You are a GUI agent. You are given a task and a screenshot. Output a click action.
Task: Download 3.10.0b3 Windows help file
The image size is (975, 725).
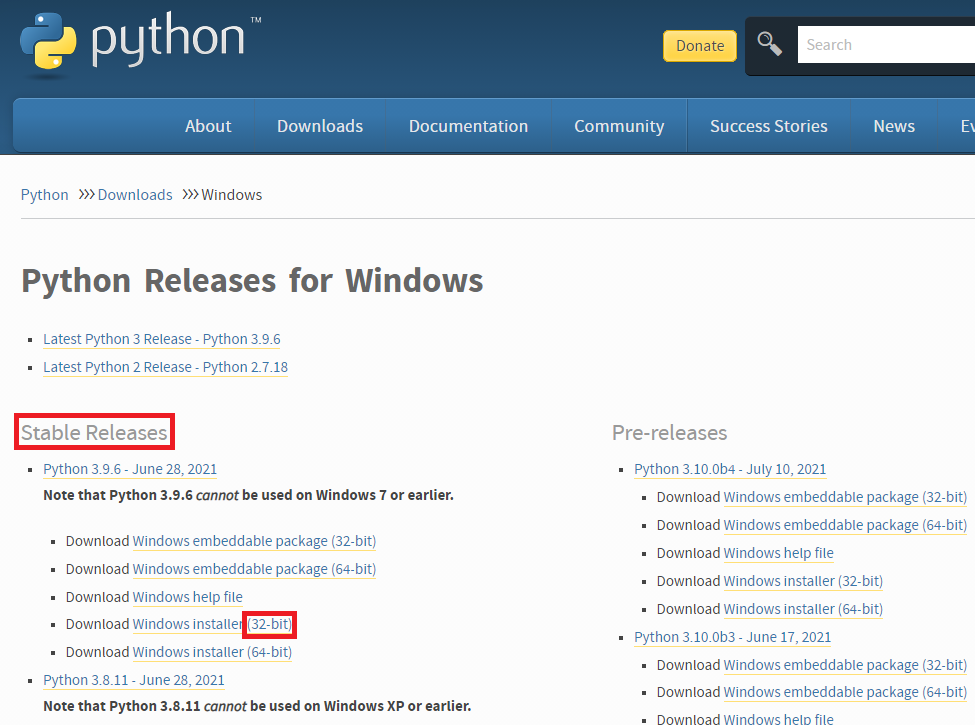[779, 719]
